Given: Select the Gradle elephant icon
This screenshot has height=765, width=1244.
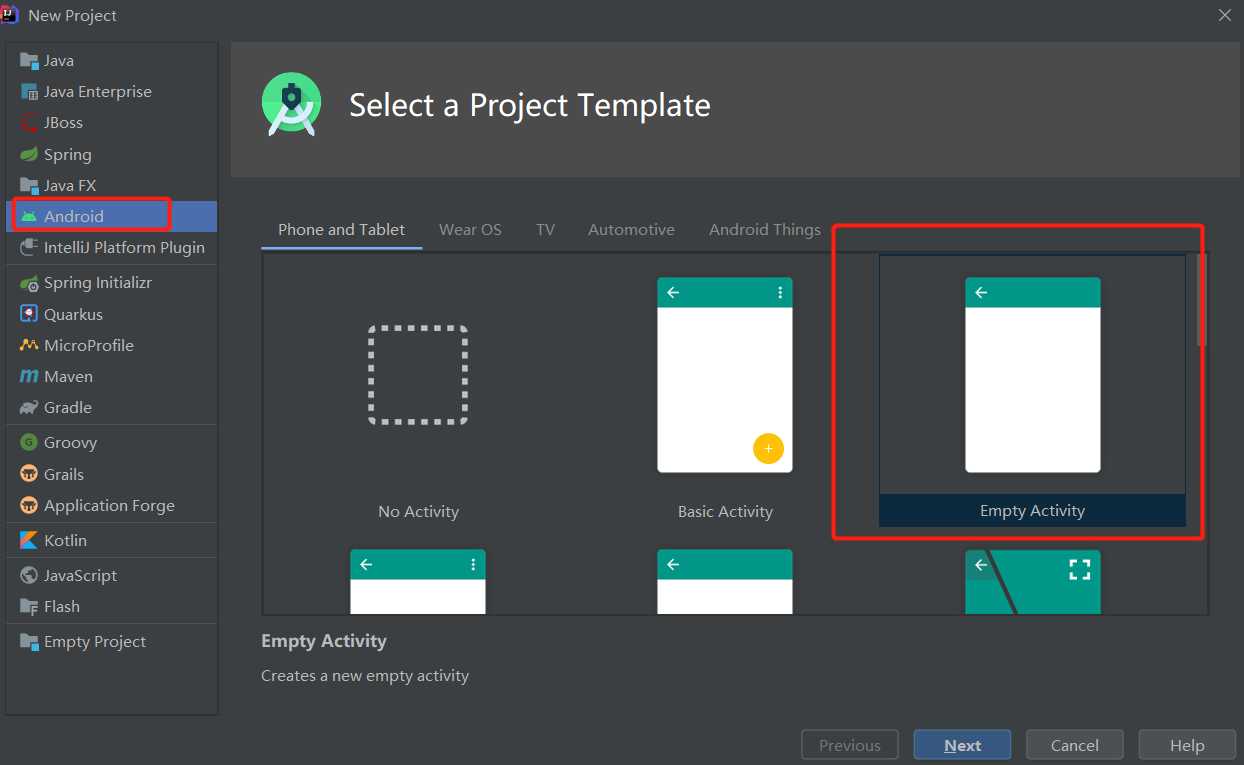Looking at the screenshot, I should click(28, 408).
